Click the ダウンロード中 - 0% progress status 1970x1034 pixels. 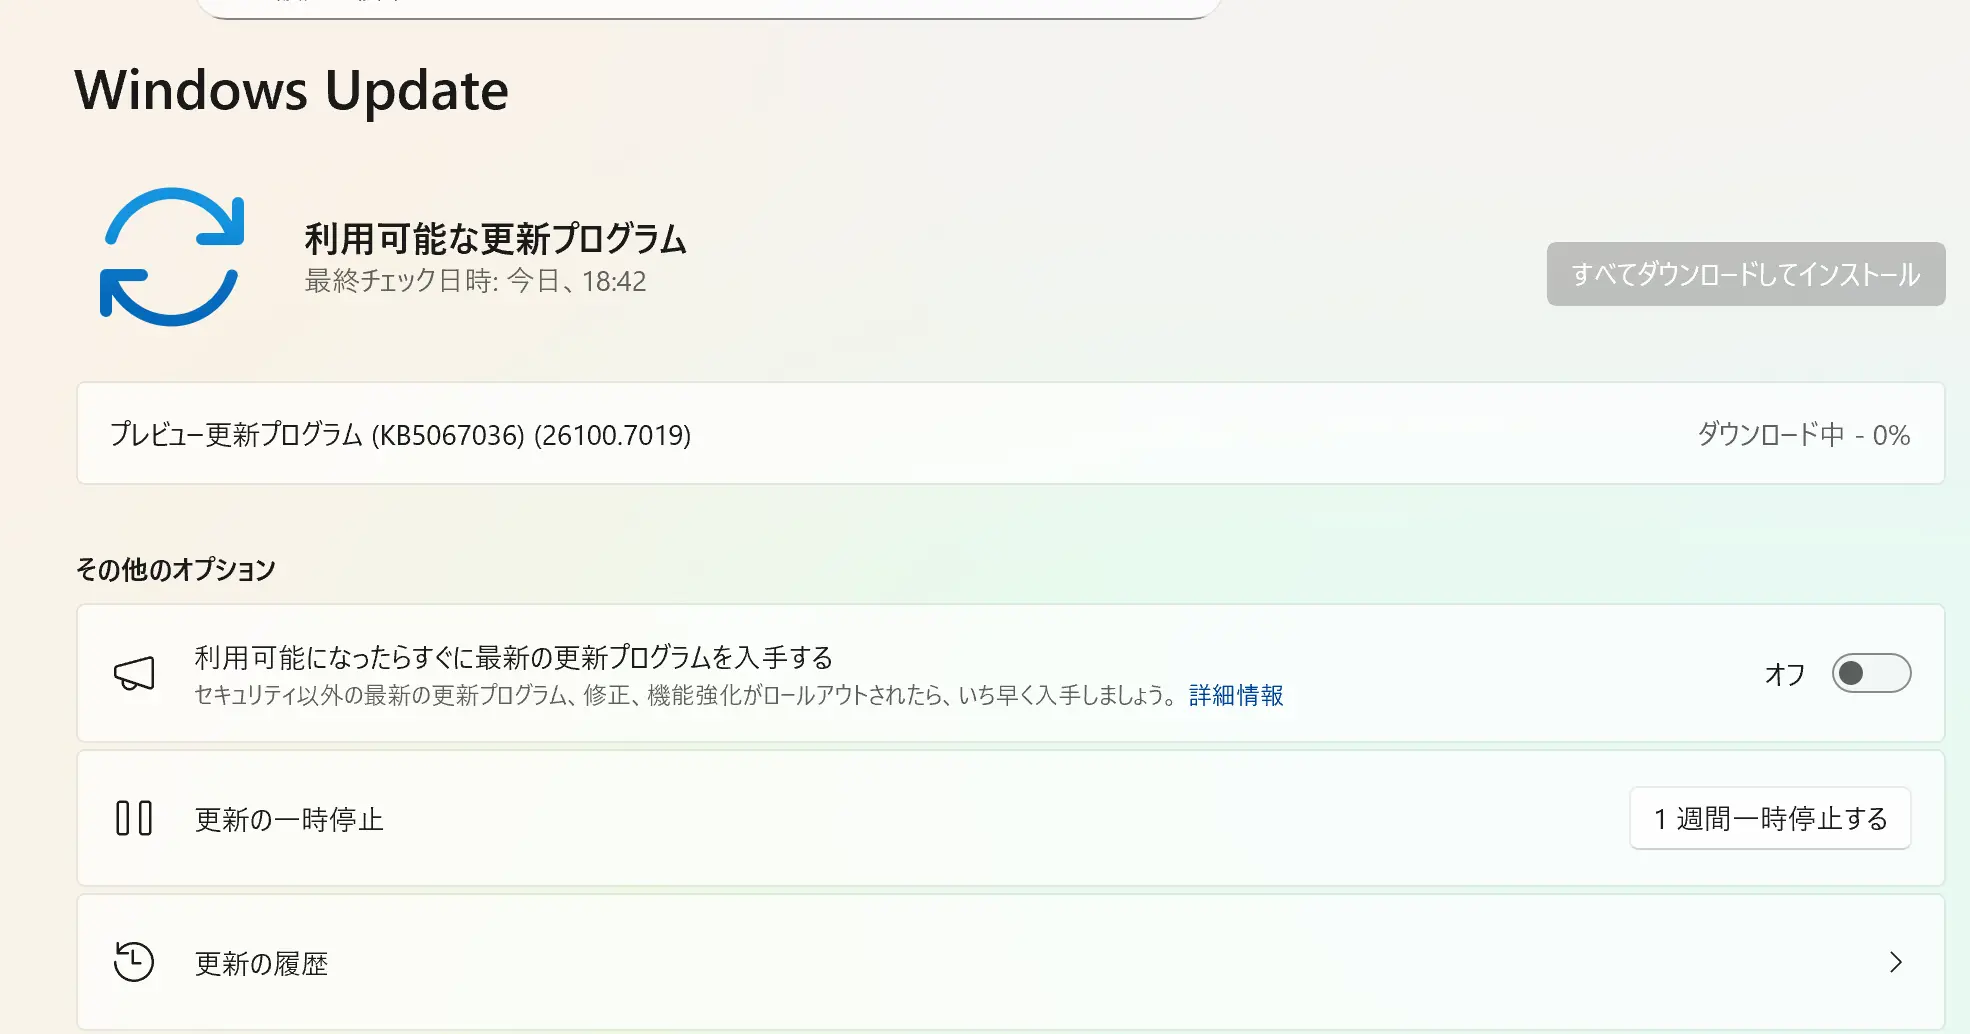tap(1803, 435)
